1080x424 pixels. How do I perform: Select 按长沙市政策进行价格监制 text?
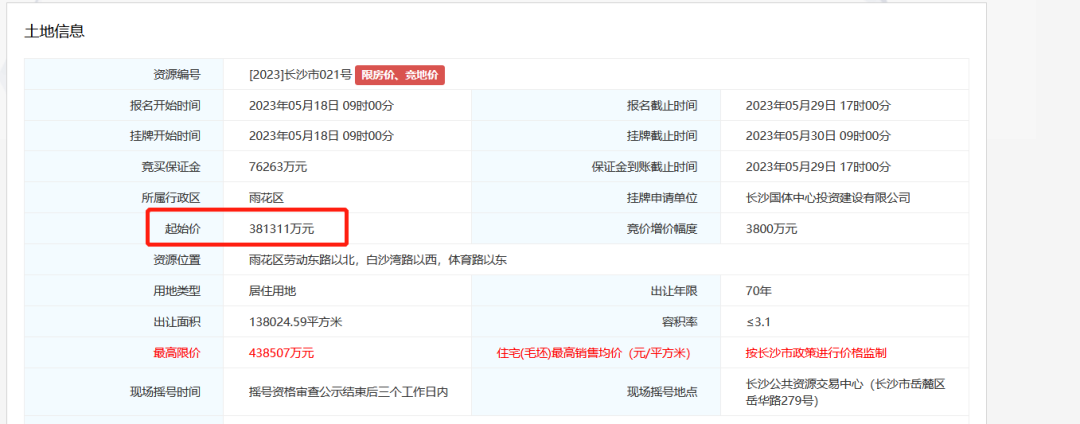[816, 353]
